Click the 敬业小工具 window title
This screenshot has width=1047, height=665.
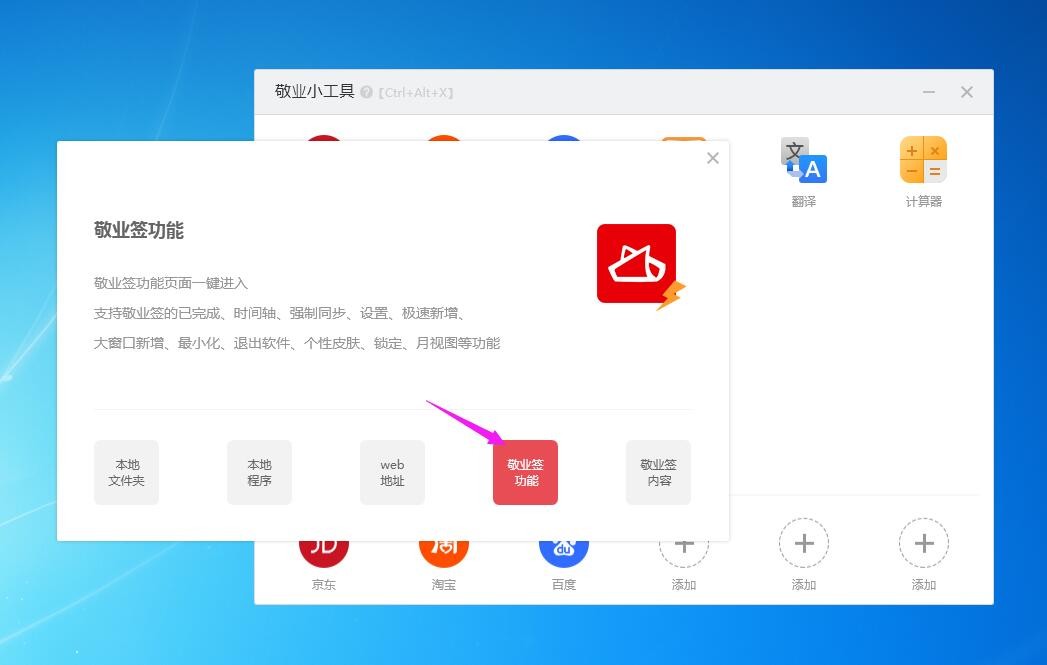pos(315,91)
